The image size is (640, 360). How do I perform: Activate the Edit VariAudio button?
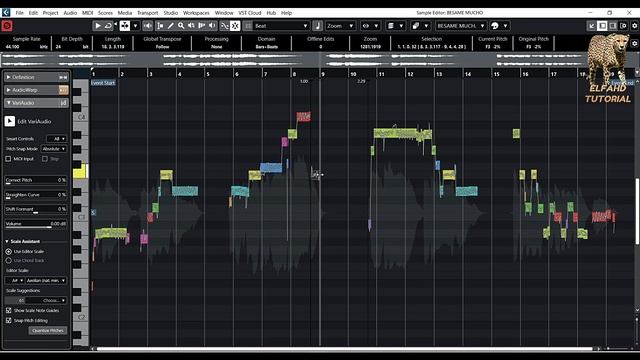click(10, 121)
